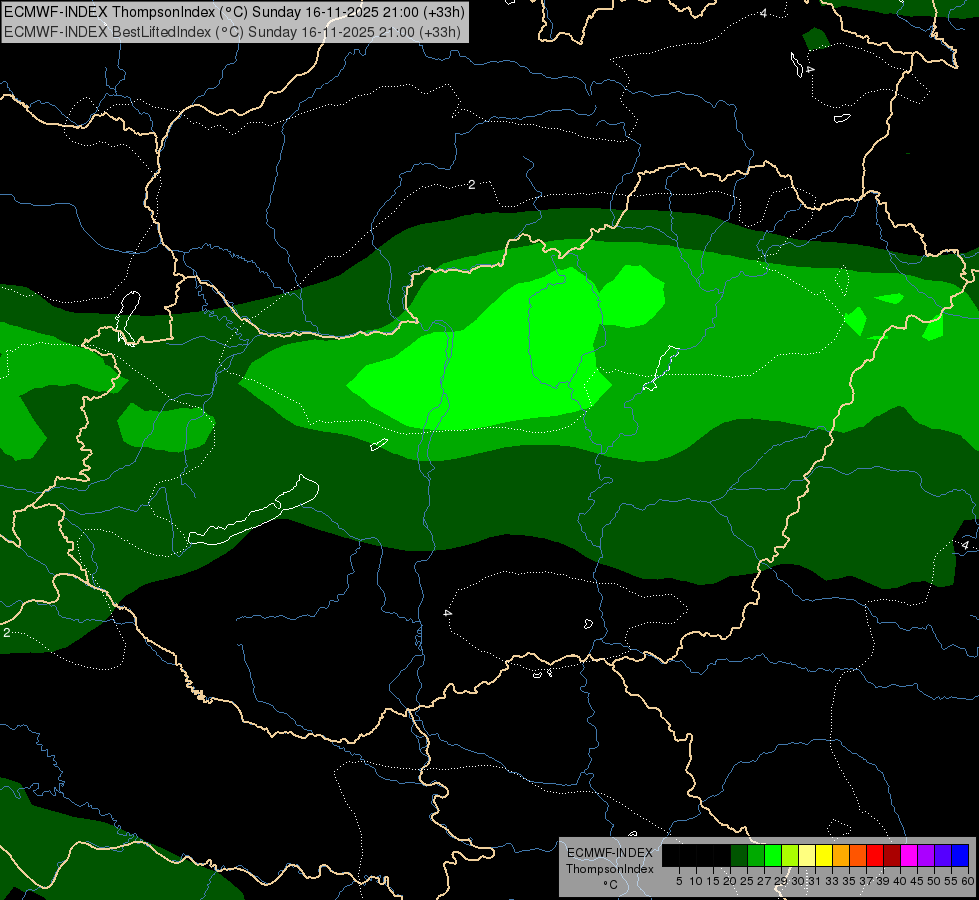Click the ThompsonIndex header line at top
Viewport: 979px width, 900px height.
click(234, 11)
